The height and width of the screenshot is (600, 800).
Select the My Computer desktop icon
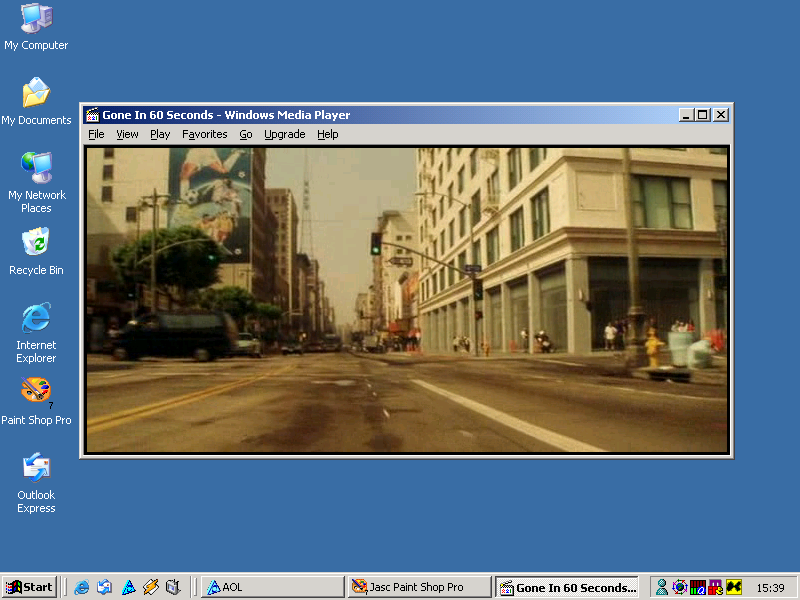[x=36, y=19]
